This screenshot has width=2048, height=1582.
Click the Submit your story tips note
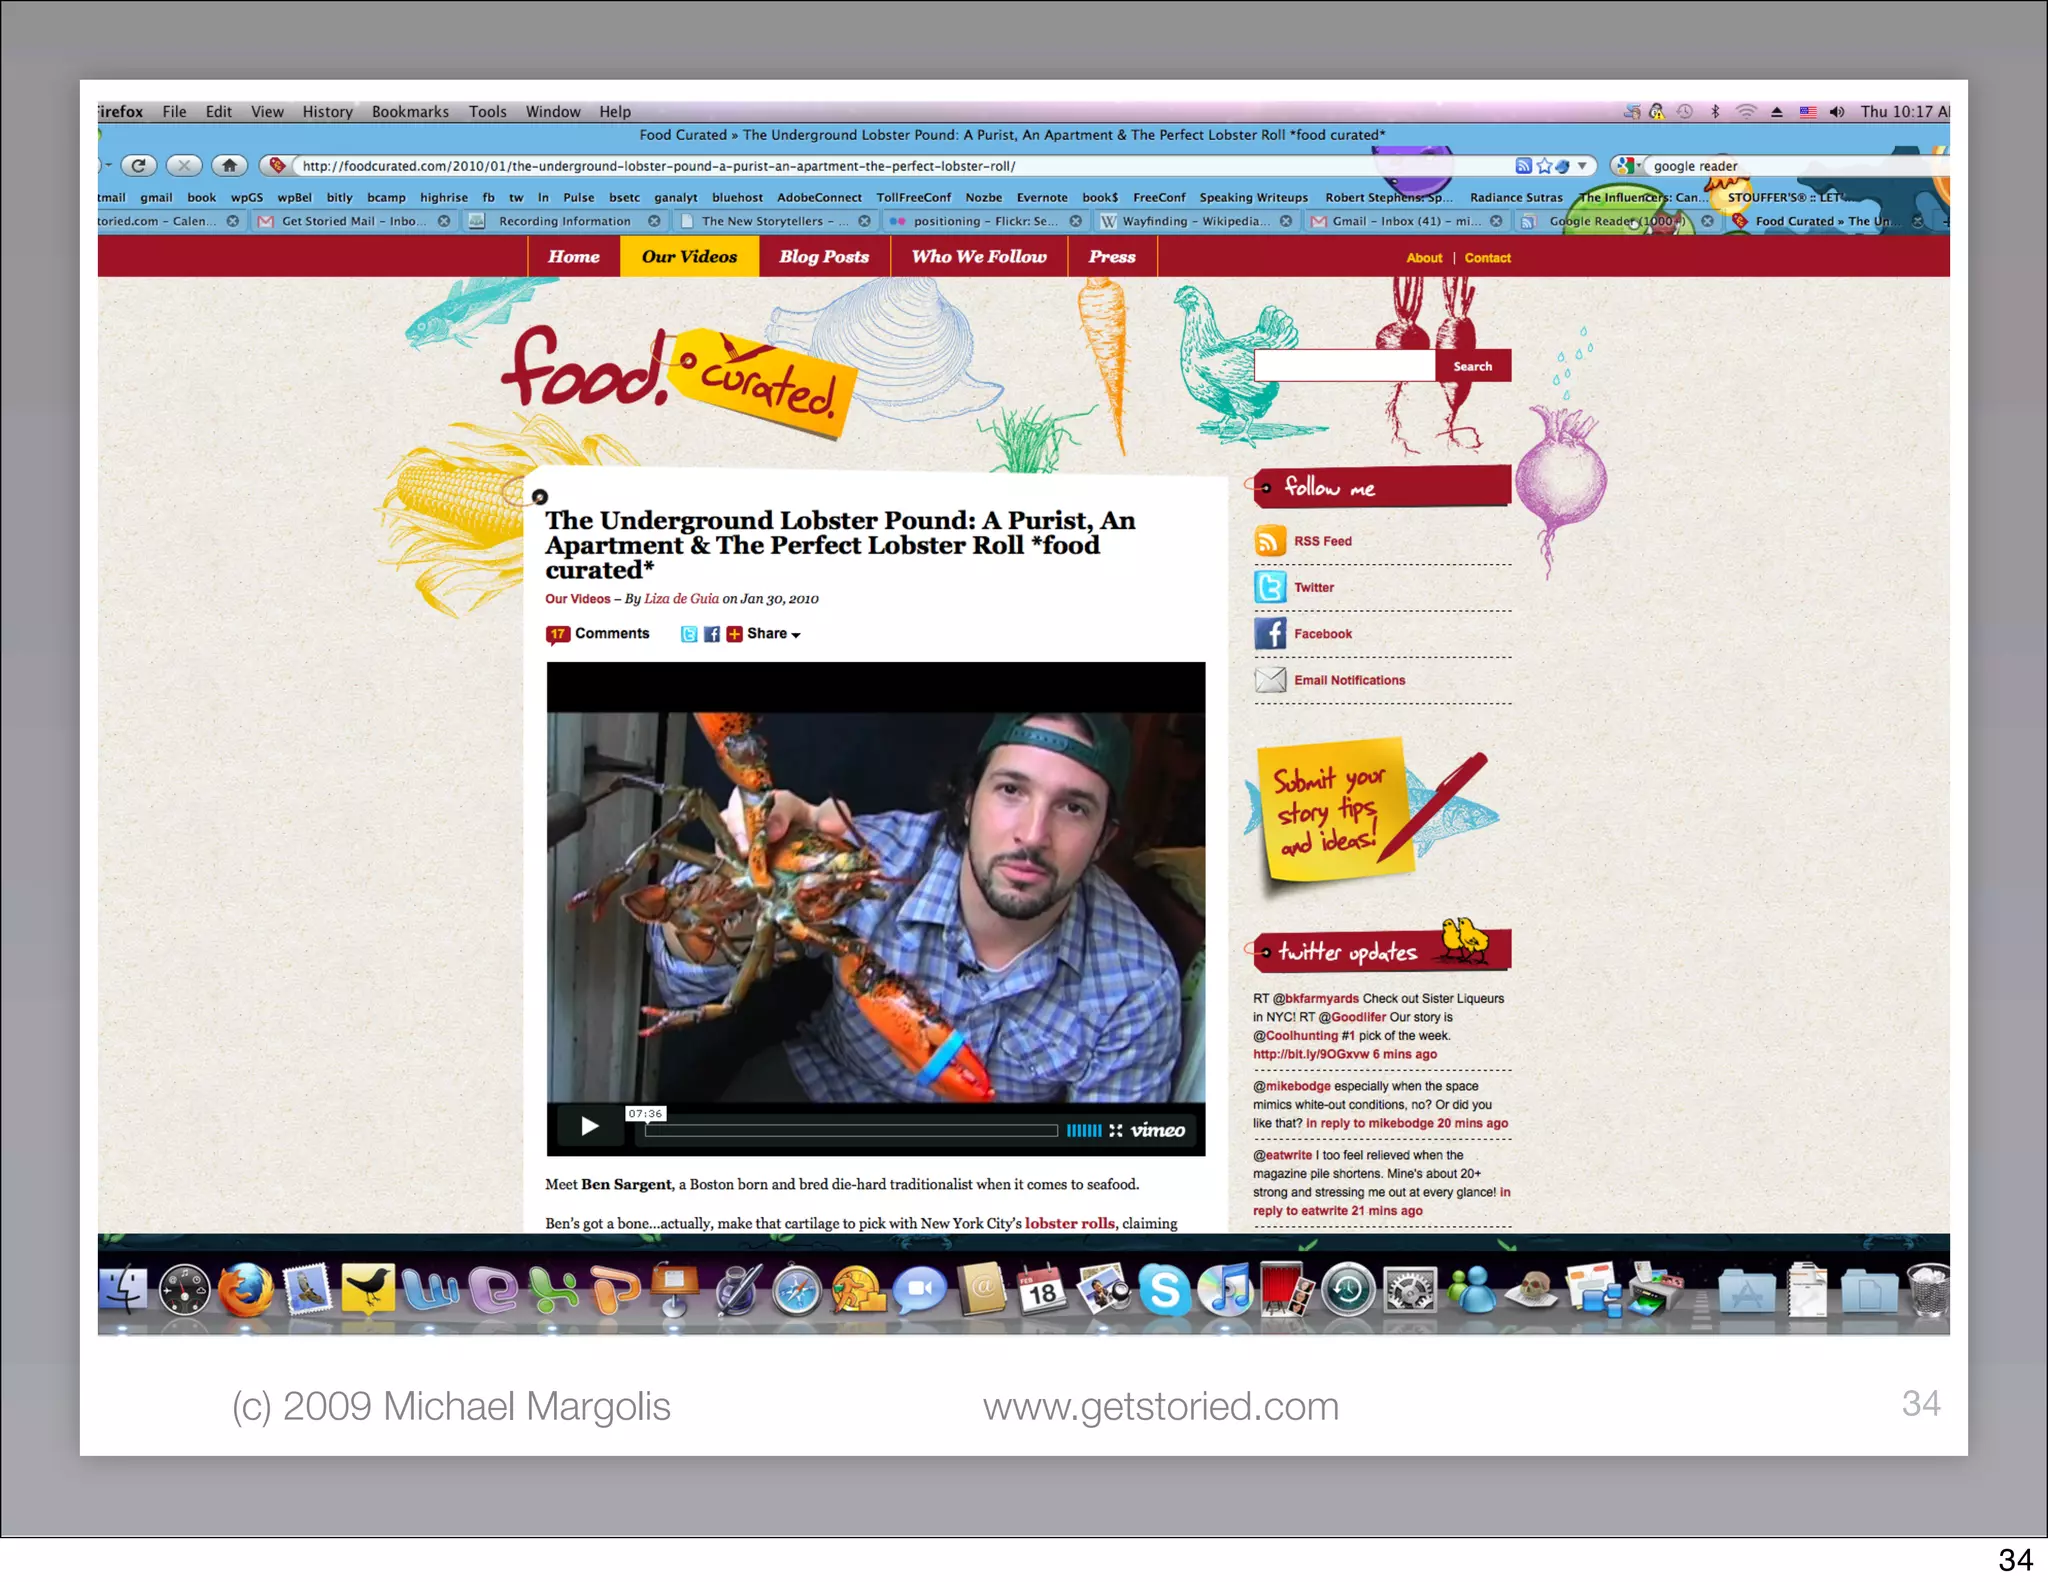[1335, 810]
